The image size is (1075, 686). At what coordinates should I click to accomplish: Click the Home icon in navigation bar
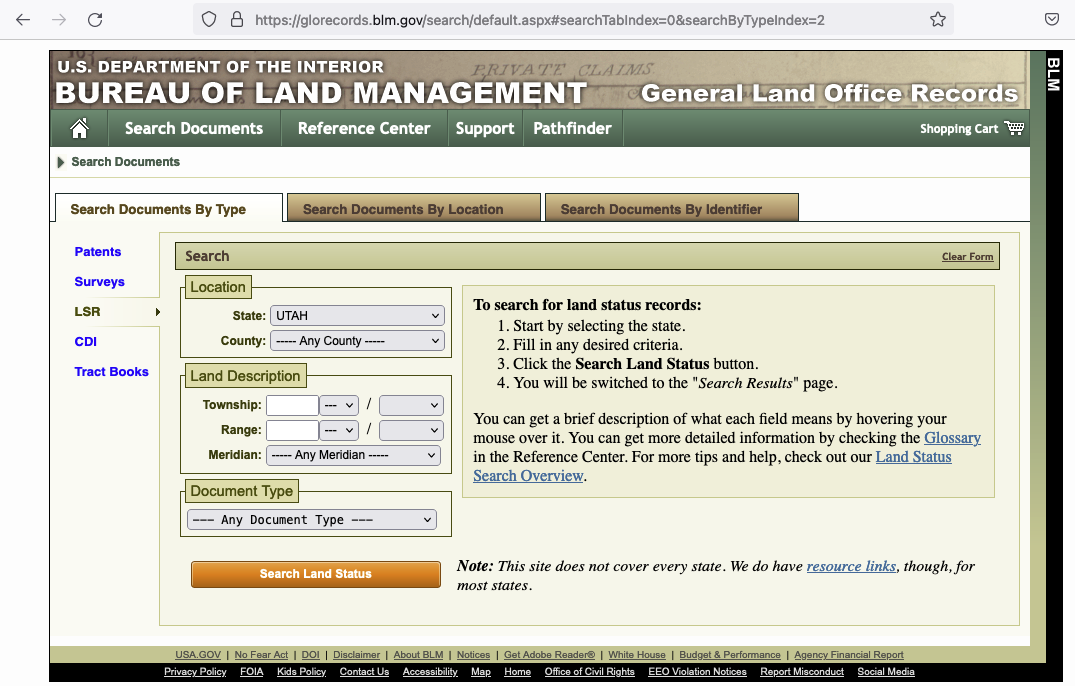pyautogui.click(x=80, y=128)
